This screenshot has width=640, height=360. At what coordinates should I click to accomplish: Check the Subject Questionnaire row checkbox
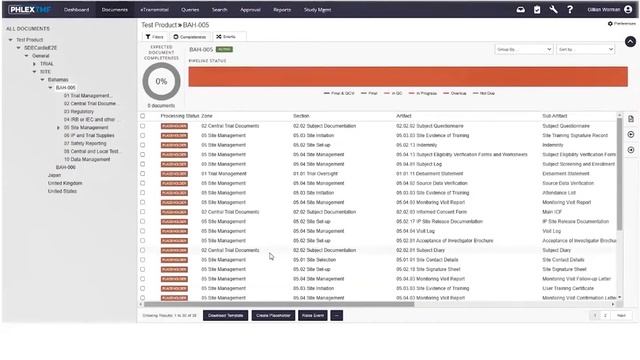point(142,126)
